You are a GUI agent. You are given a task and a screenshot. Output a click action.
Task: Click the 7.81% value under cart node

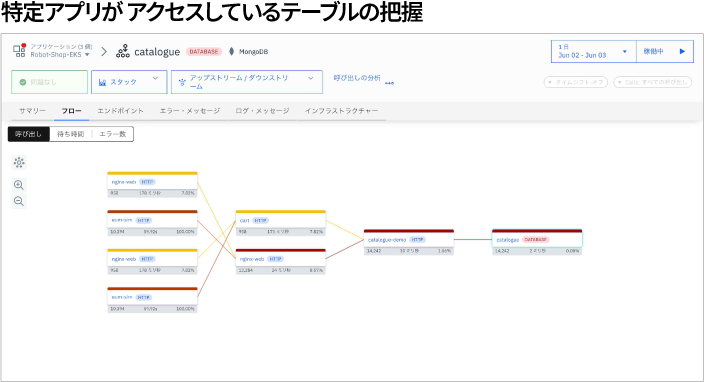pos(316,232)
